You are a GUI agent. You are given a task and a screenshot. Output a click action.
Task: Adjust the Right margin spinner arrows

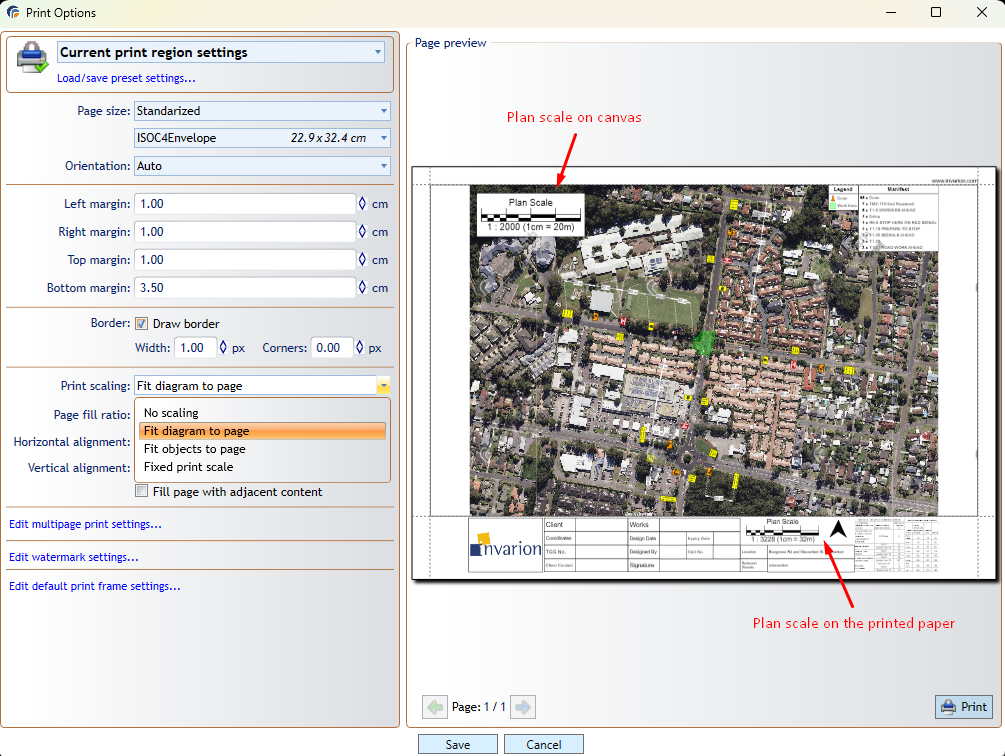[362, 232]
